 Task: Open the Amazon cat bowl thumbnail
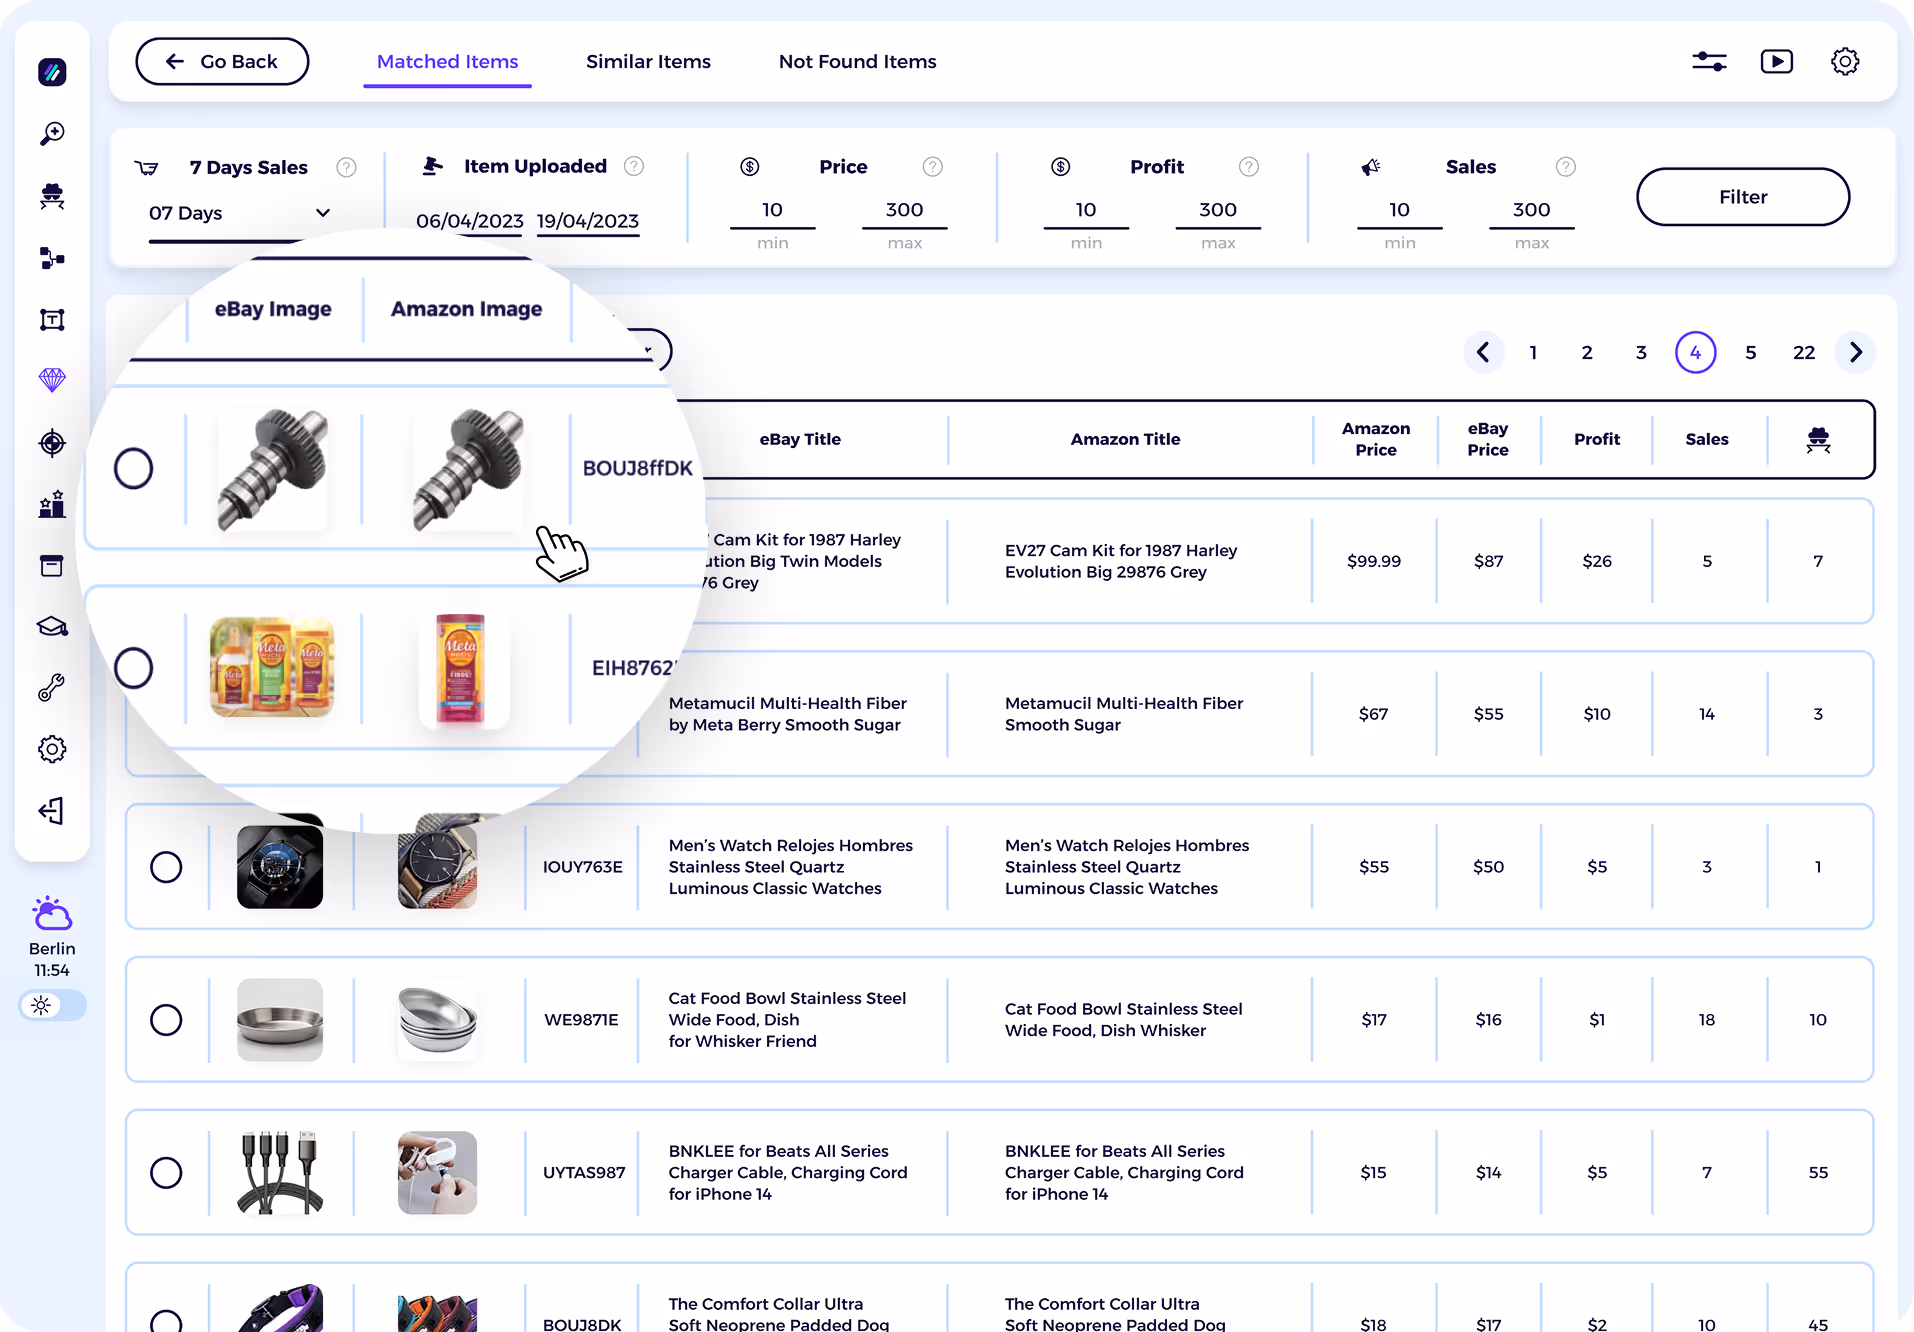coord(437,1020)
